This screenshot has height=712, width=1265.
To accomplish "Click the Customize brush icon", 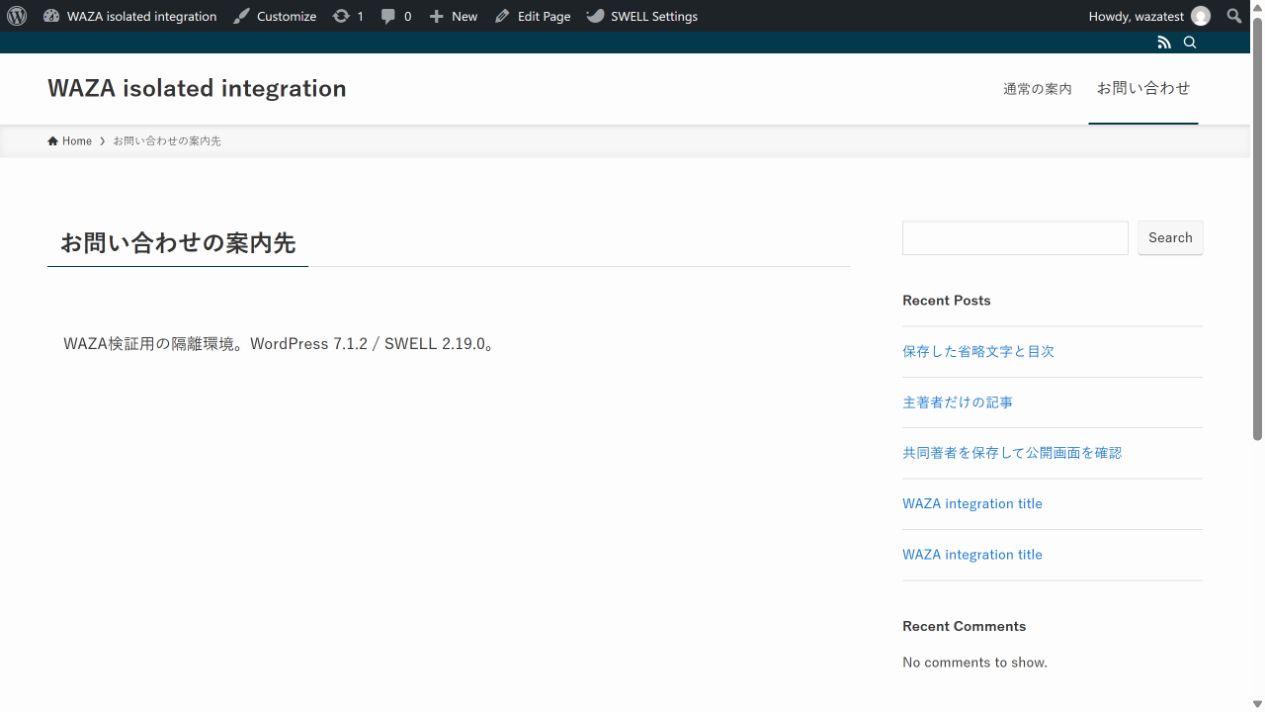I will point(242,16).
